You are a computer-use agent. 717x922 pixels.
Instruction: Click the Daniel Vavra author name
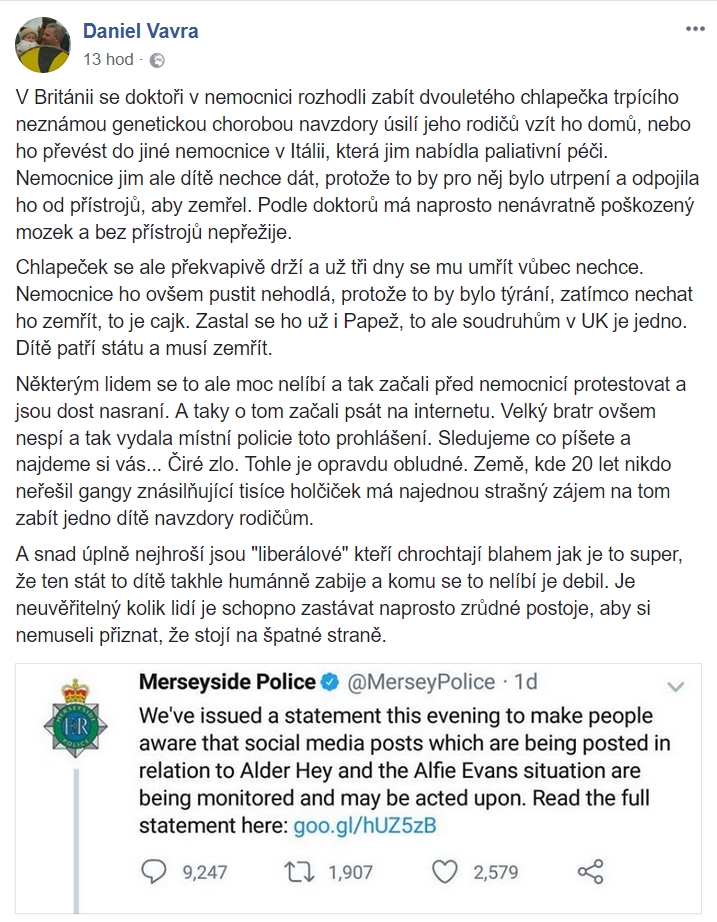pos(141,31)
